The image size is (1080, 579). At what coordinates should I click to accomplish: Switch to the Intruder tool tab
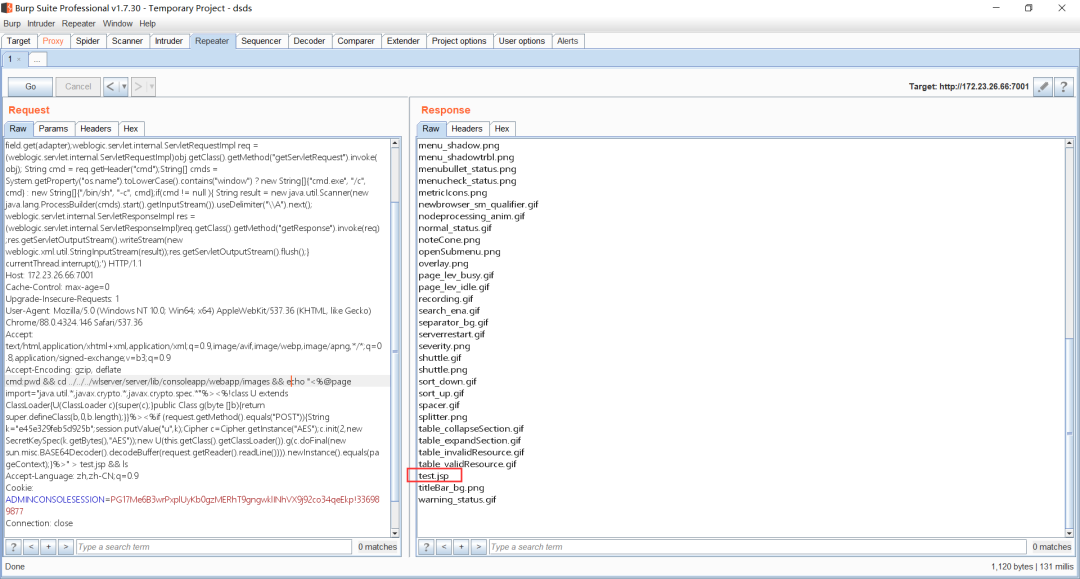tap(169, 41)
